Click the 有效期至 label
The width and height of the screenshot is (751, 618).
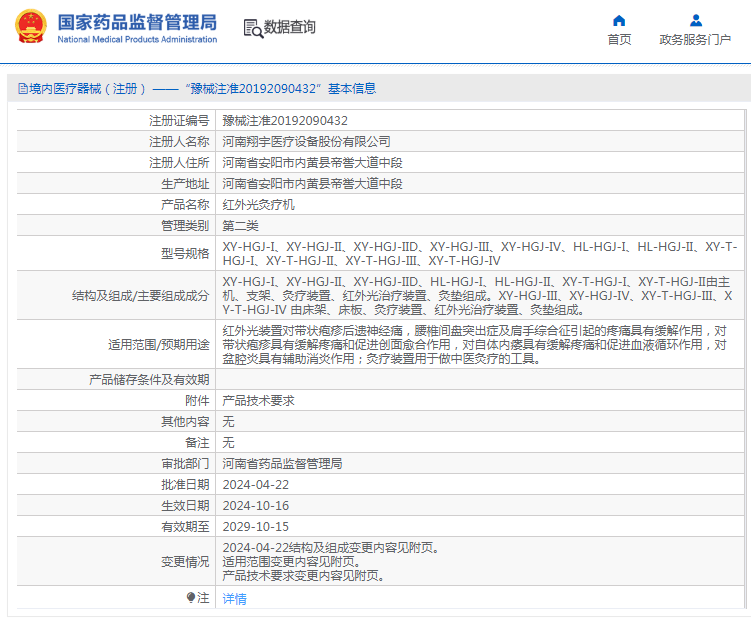coord(185,527)
